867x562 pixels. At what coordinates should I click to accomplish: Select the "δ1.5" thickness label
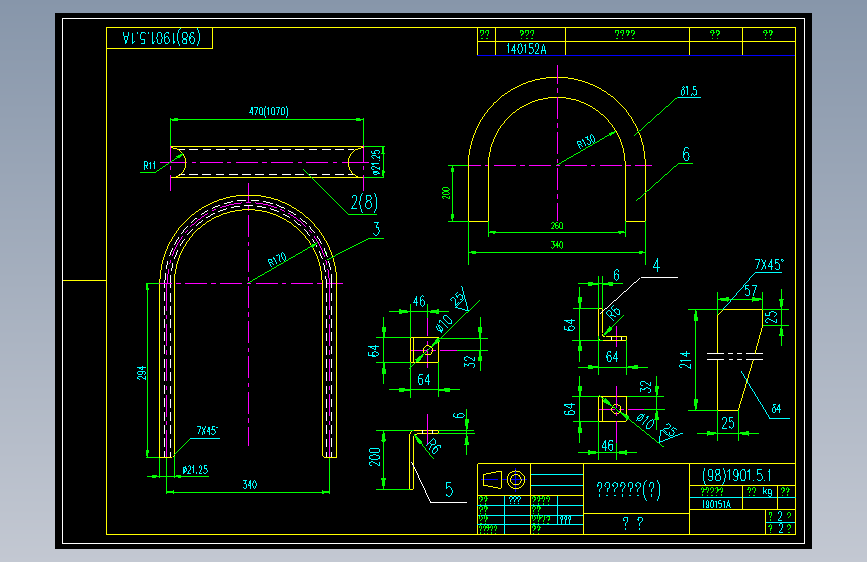click(689, 91)
